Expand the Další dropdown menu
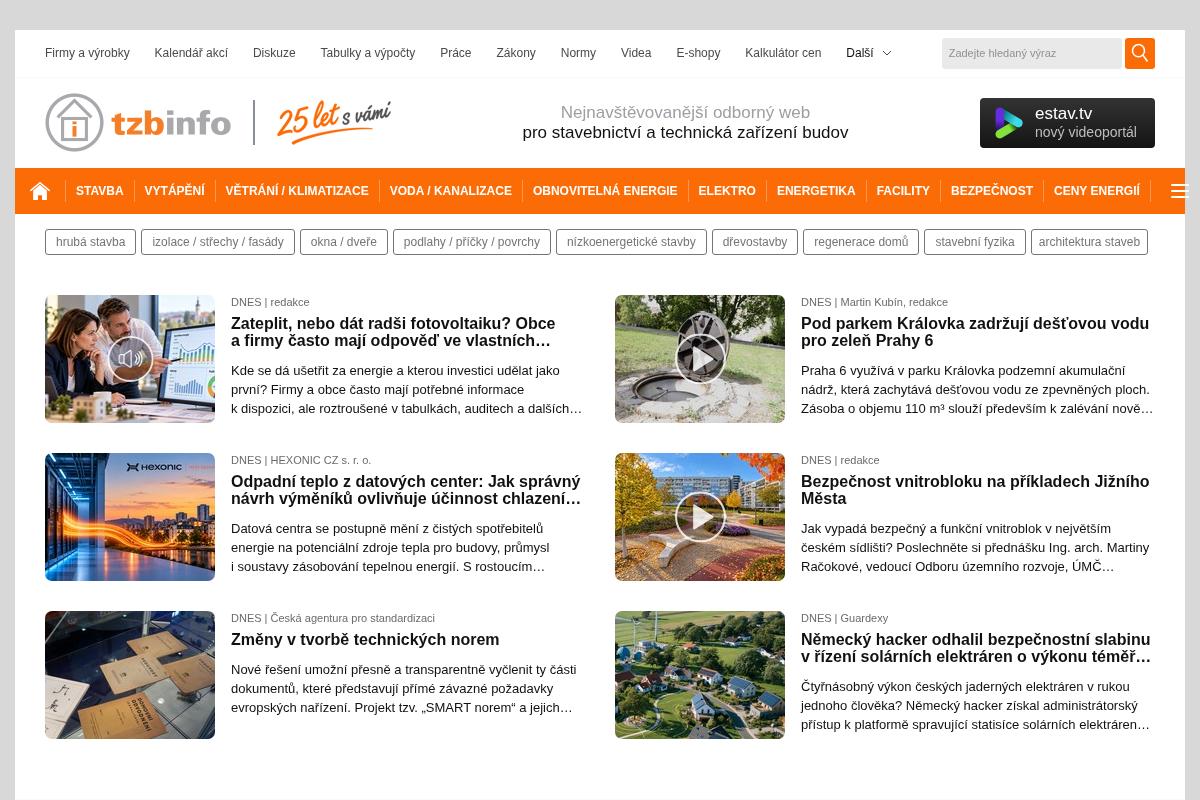The width and height of the screenshot is (1200, 800). pos(868,53)
